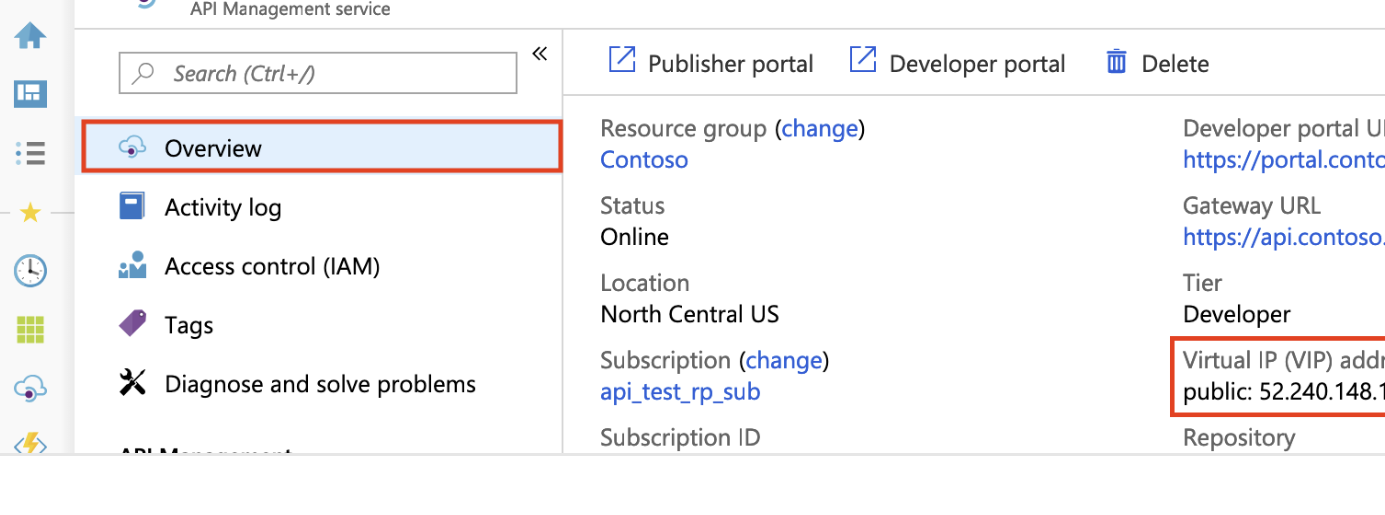Click change link next to Resource group

point(819,129)
